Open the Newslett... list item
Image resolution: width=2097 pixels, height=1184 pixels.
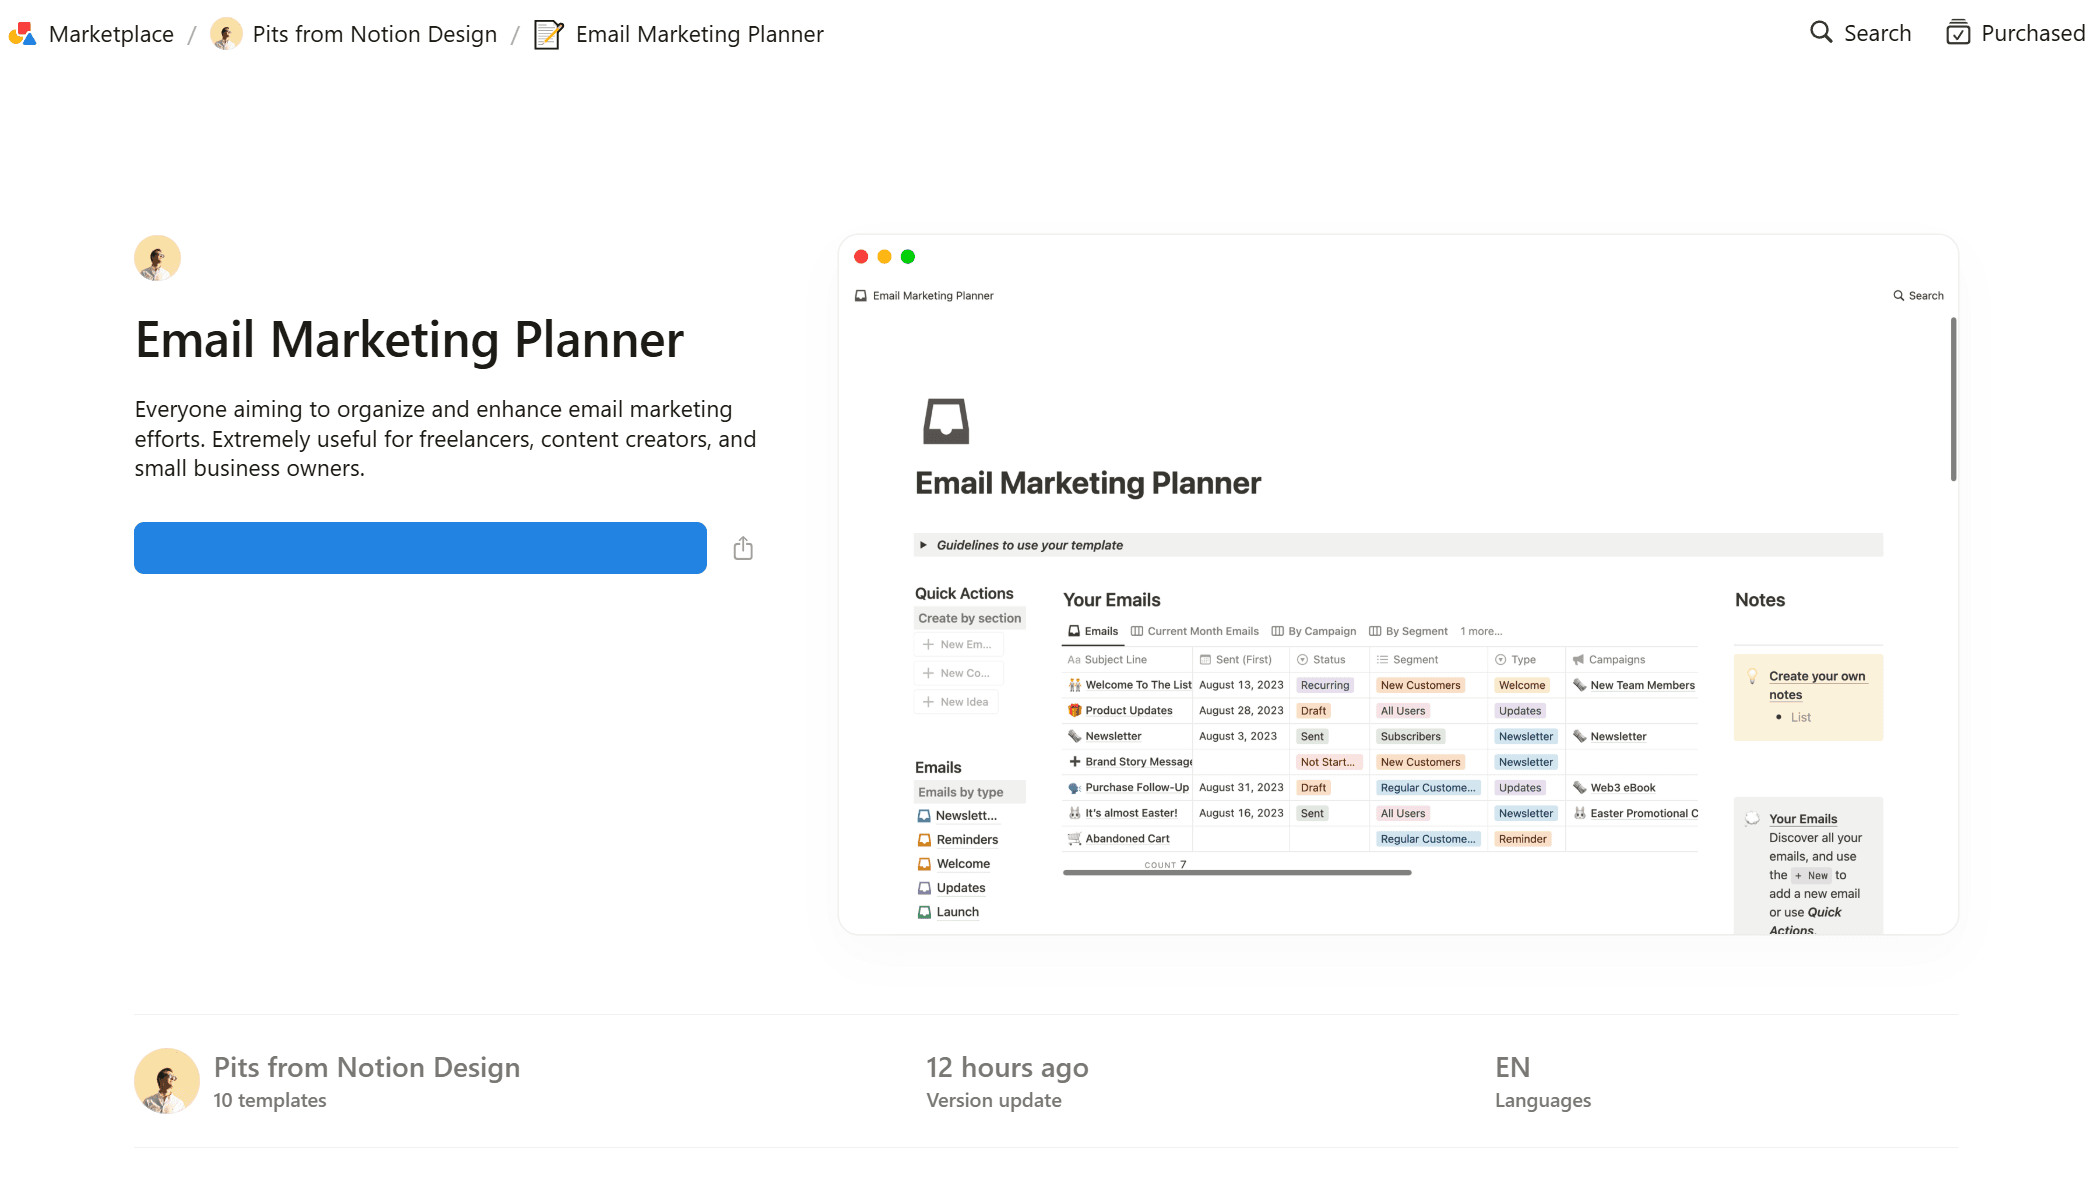(x=957, y=816)
